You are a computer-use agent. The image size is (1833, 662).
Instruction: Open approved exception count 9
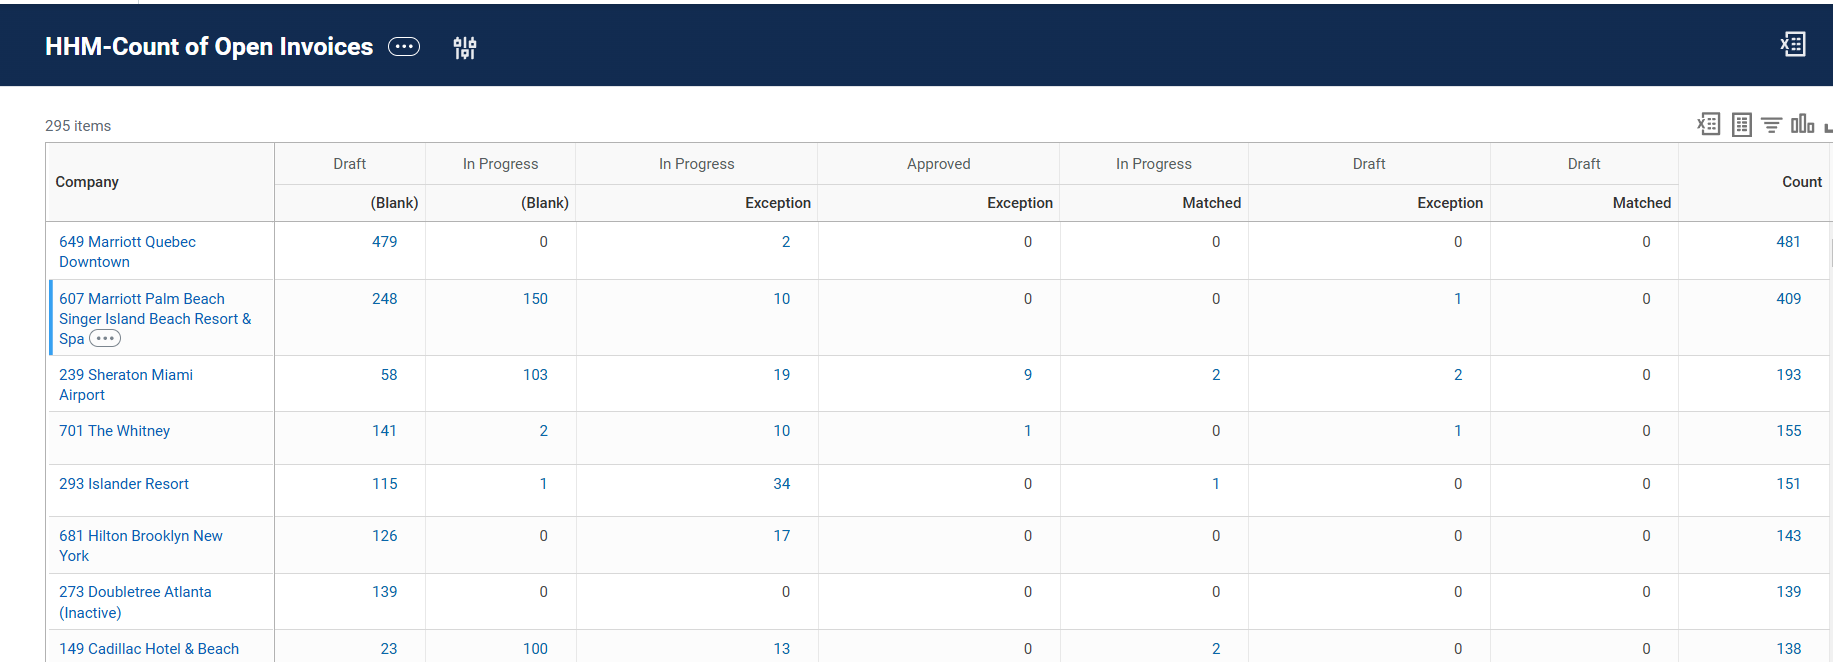click(x=1028, y=375)
